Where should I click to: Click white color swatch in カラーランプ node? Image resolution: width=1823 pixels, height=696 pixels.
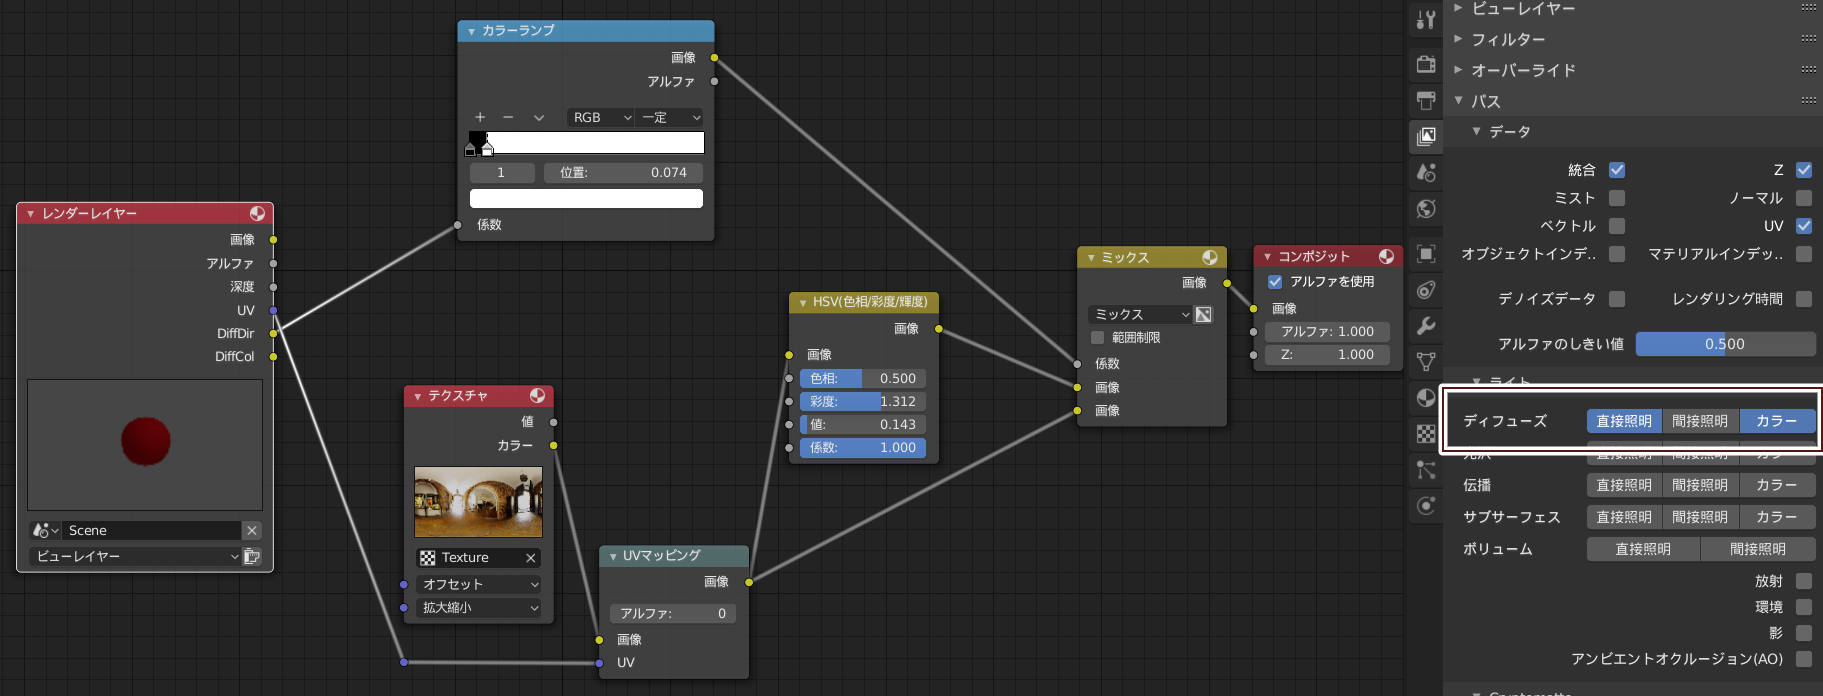coord(586,198)
